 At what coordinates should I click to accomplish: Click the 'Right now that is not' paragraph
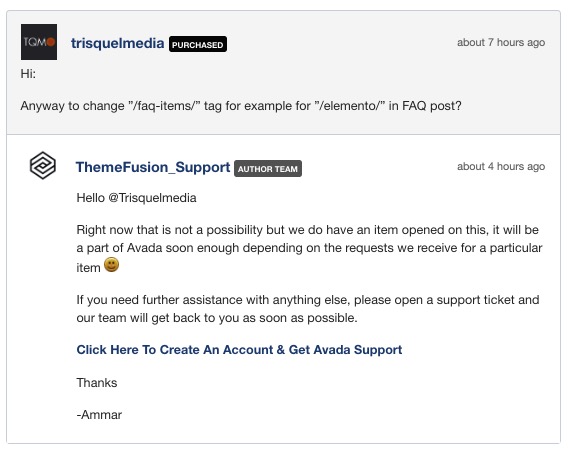[309, 249]
